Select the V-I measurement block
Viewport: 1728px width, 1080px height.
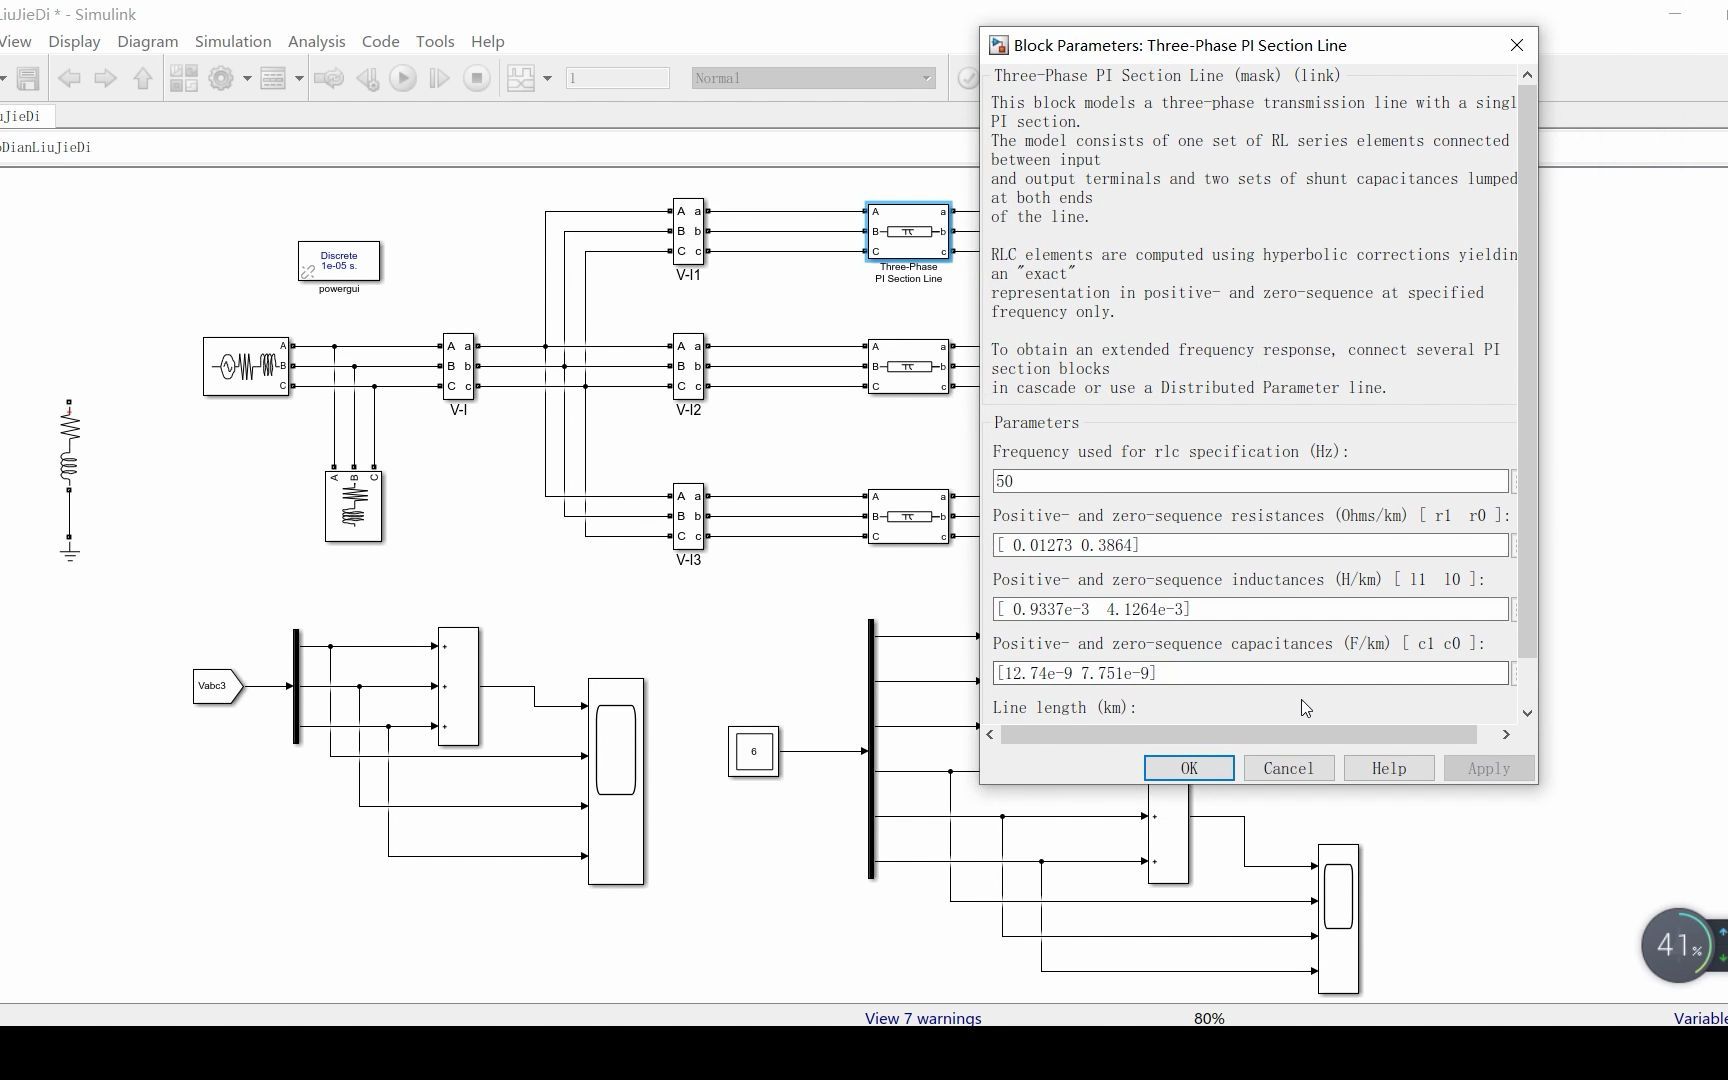(x=459, y=366)
